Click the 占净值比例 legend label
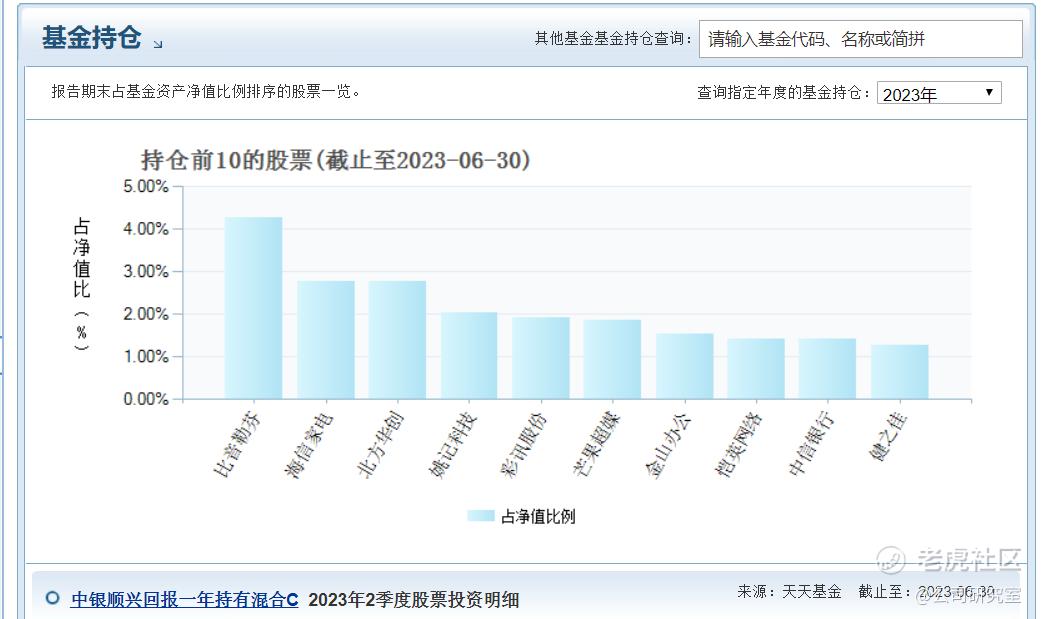Screen dimensions: 1041x619 click(x=538, y=516)
